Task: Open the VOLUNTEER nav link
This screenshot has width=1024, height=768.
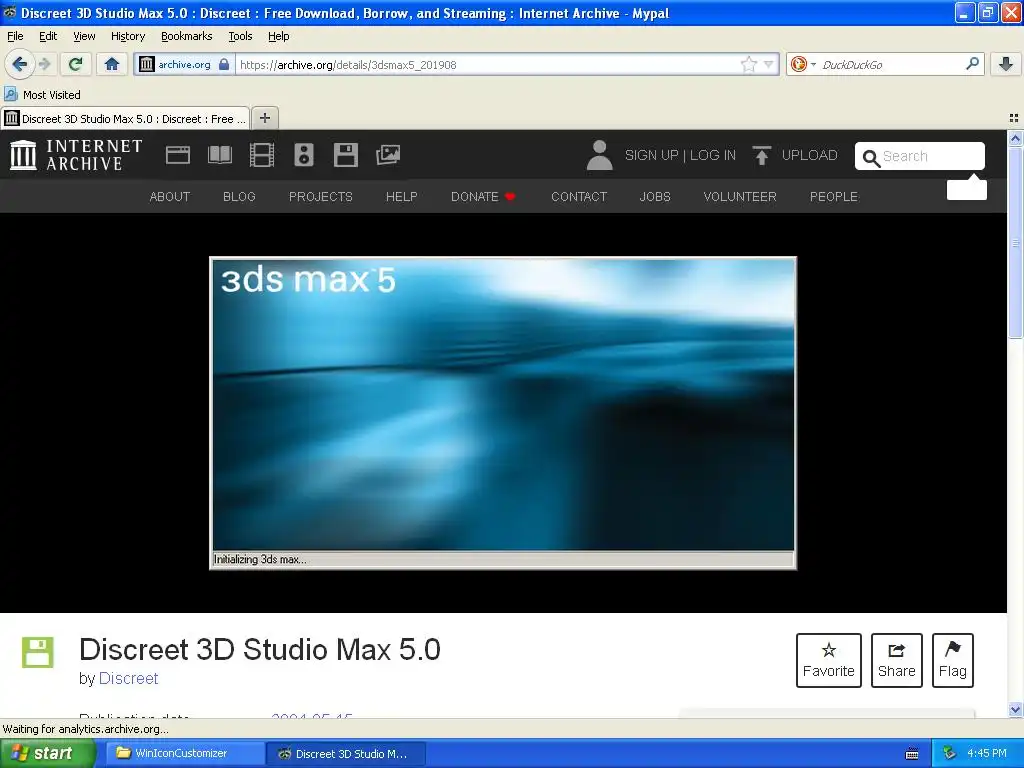Action: (740, 197)
